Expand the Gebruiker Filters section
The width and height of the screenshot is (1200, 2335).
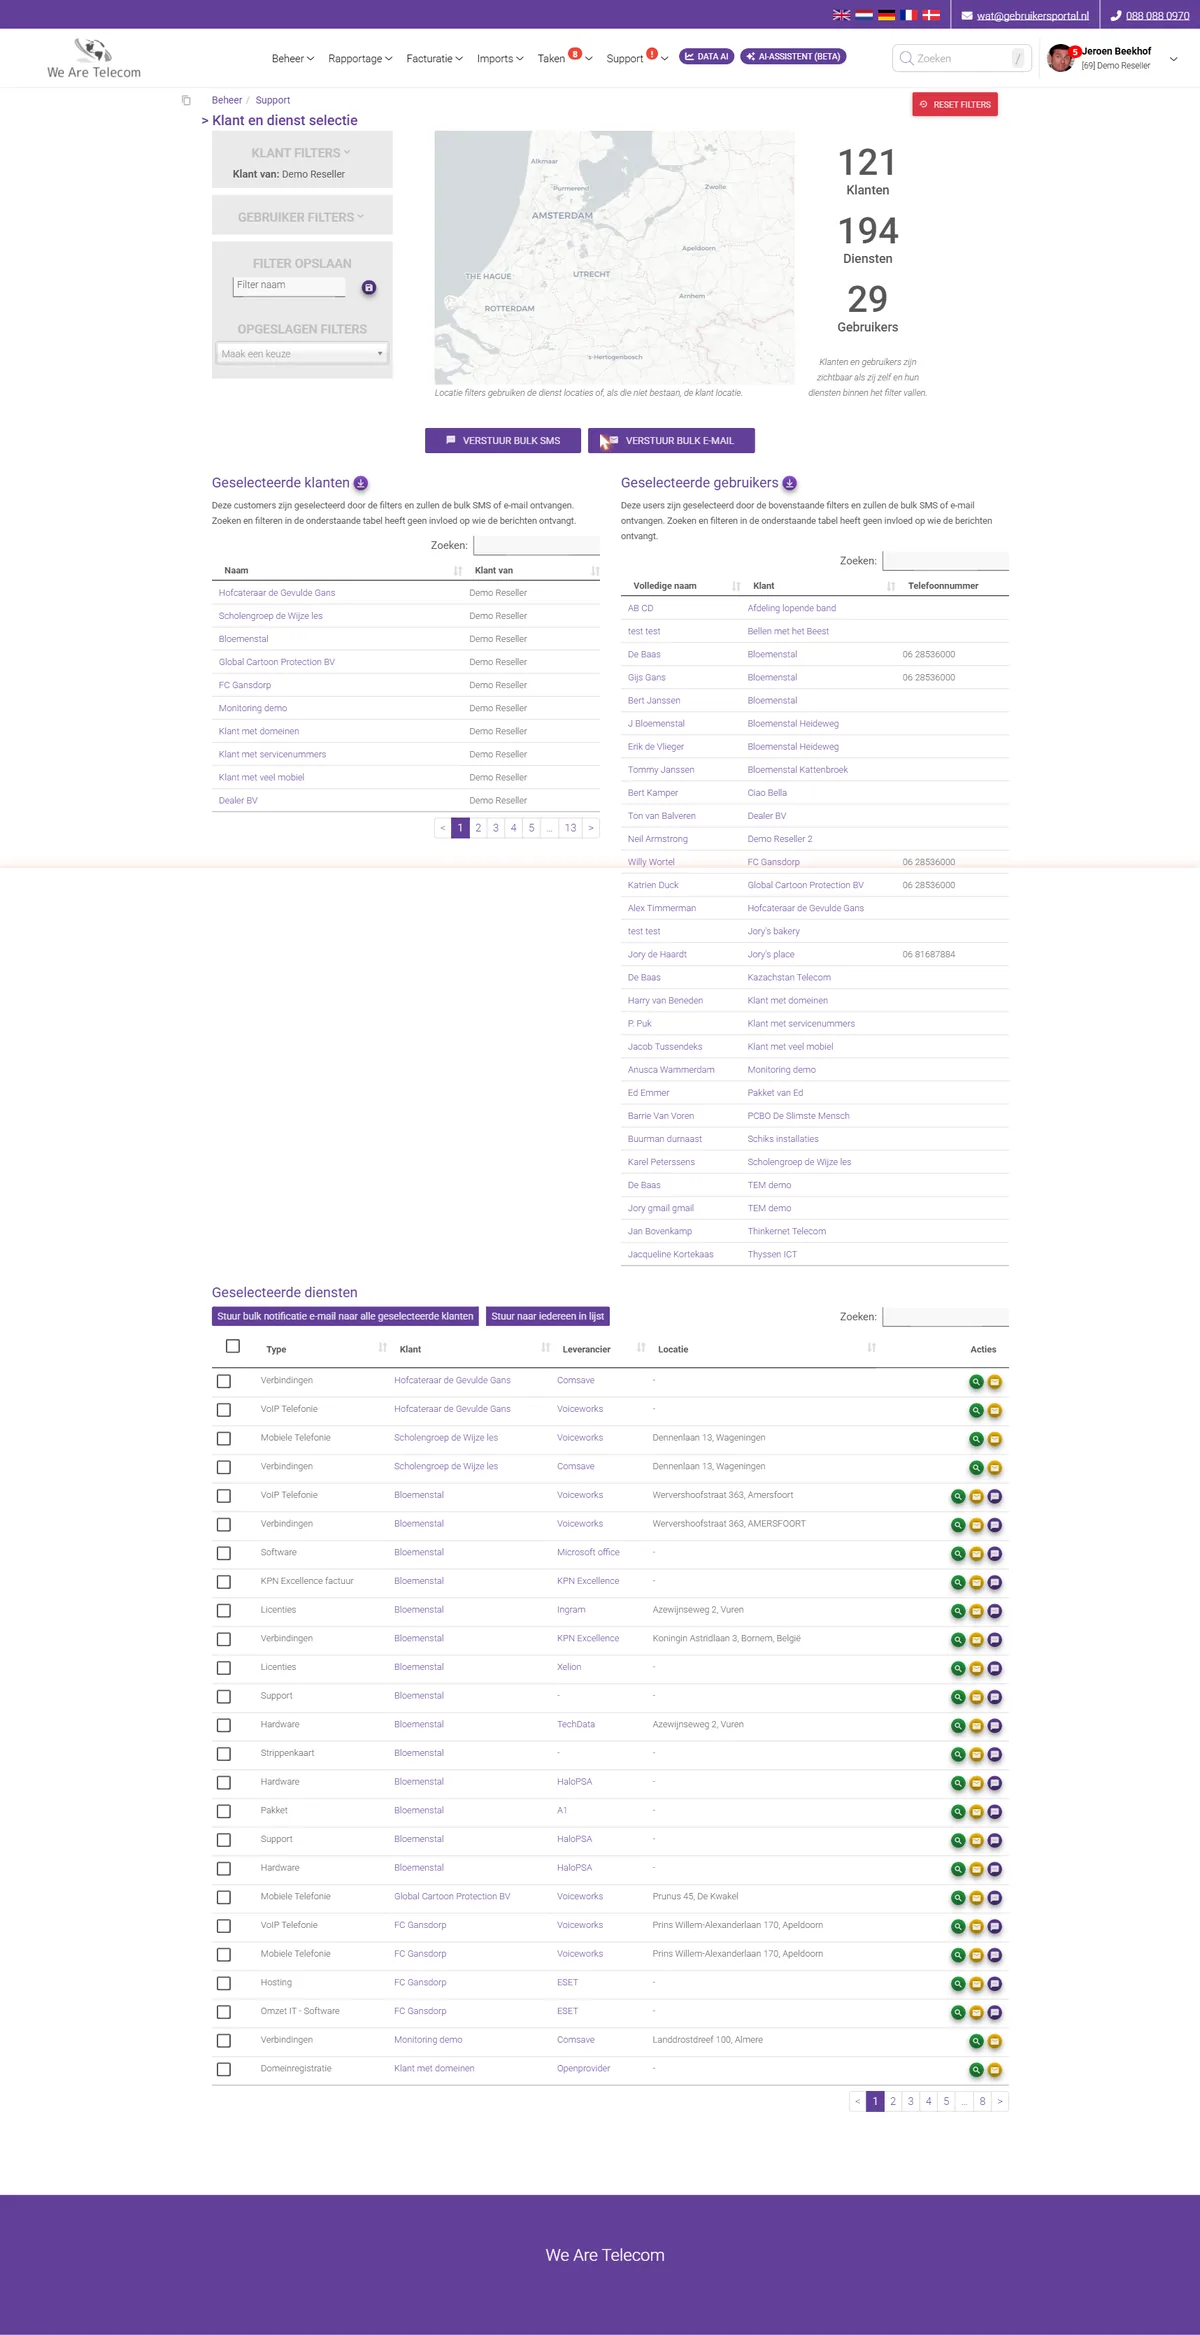pyautogui.click(x=301, y=217)
